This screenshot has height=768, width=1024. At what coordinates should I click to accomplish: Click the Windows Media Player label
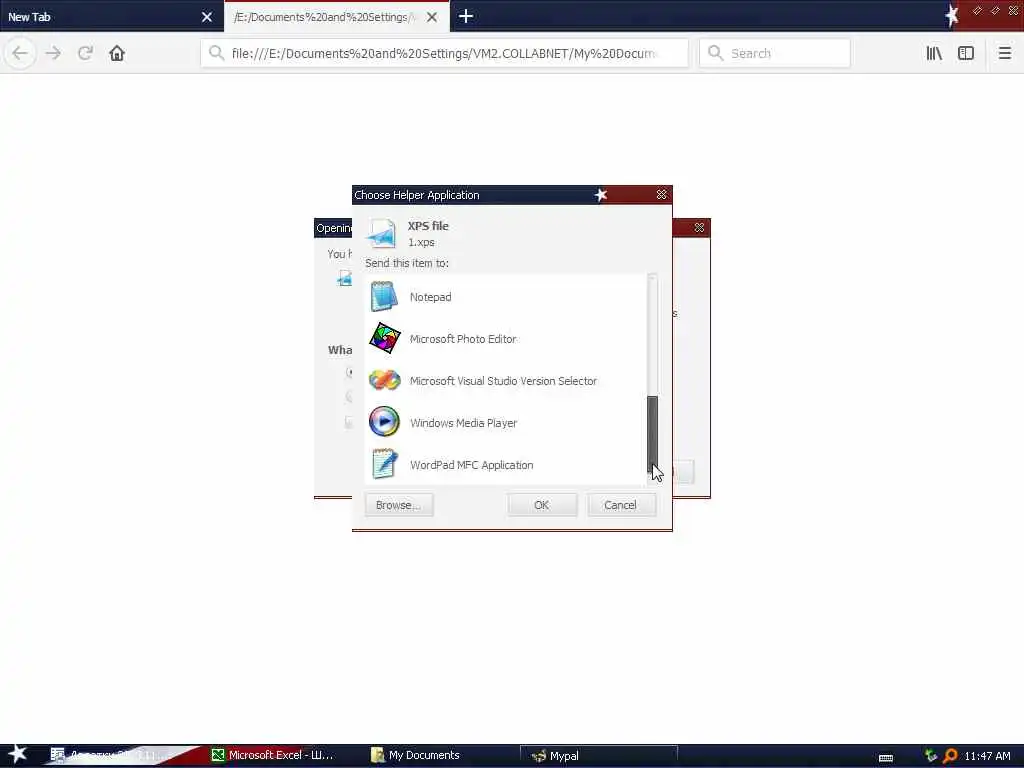click(x=464, y=423)
